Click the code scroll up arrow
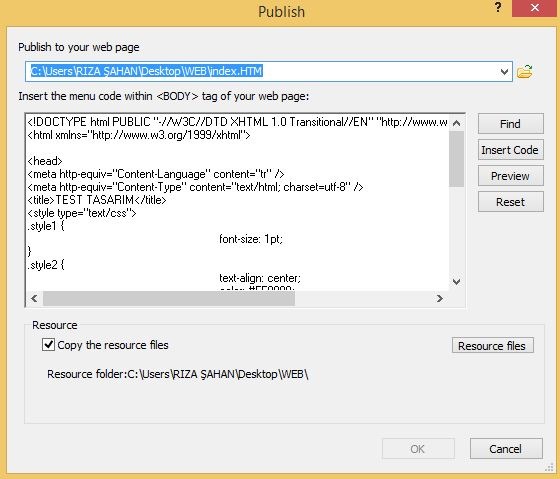 point(456,123)
